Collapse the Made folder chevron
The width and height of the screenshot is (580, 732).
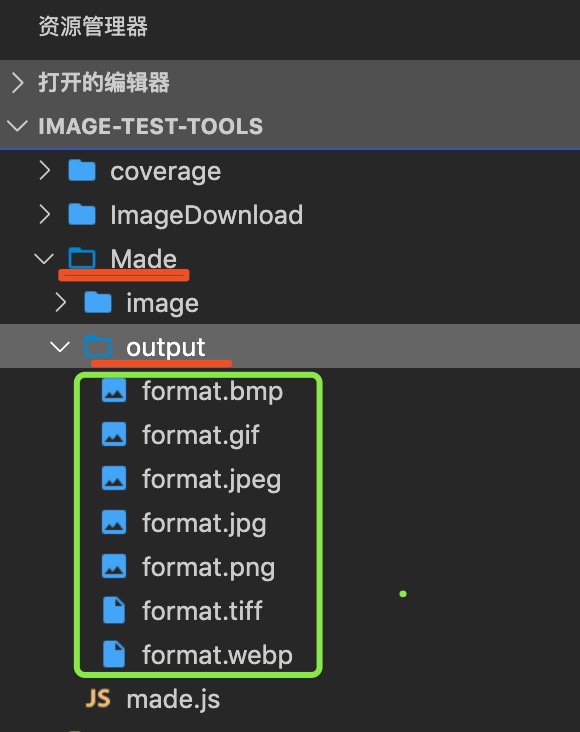tap(44, 258)
